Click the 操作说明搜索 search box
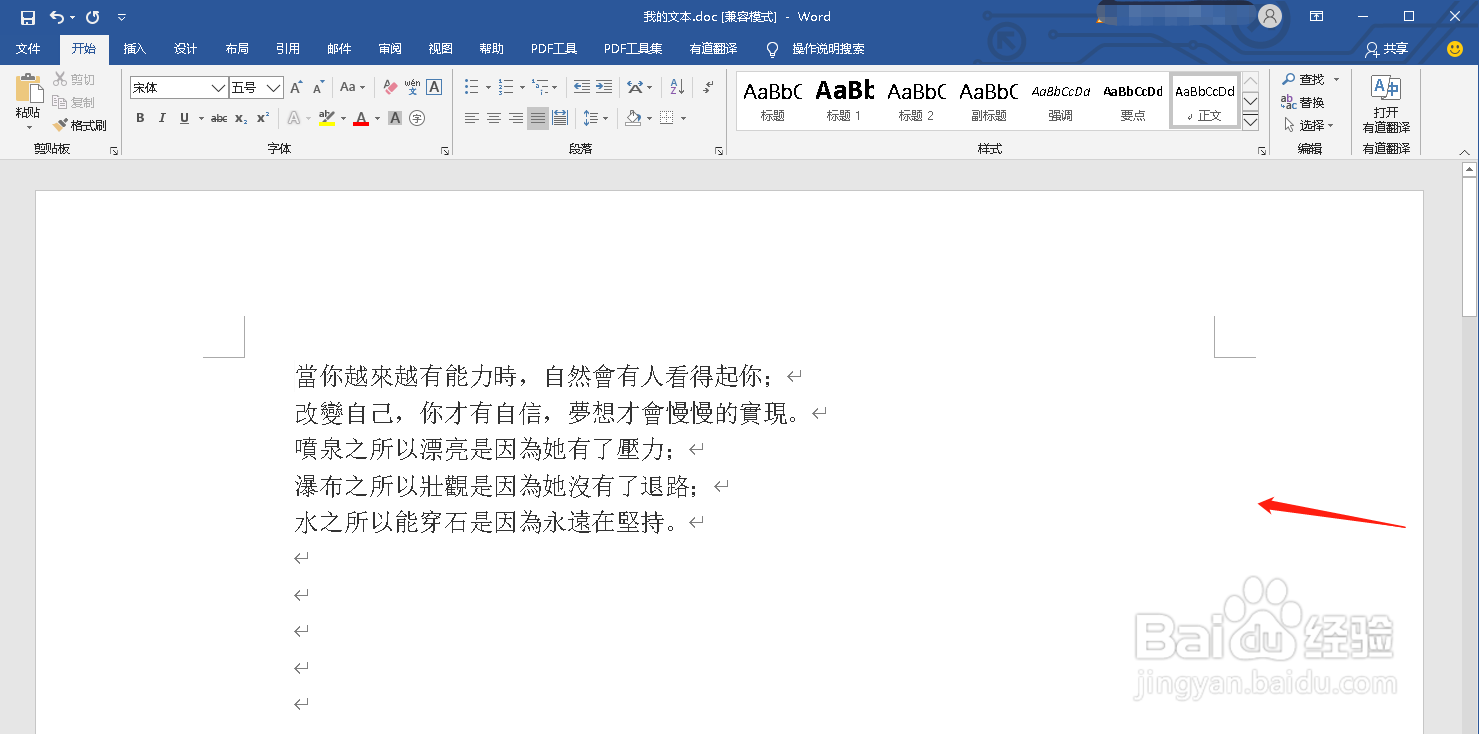The height and width of the screenshot is (734, 1479). click(828, 49)
